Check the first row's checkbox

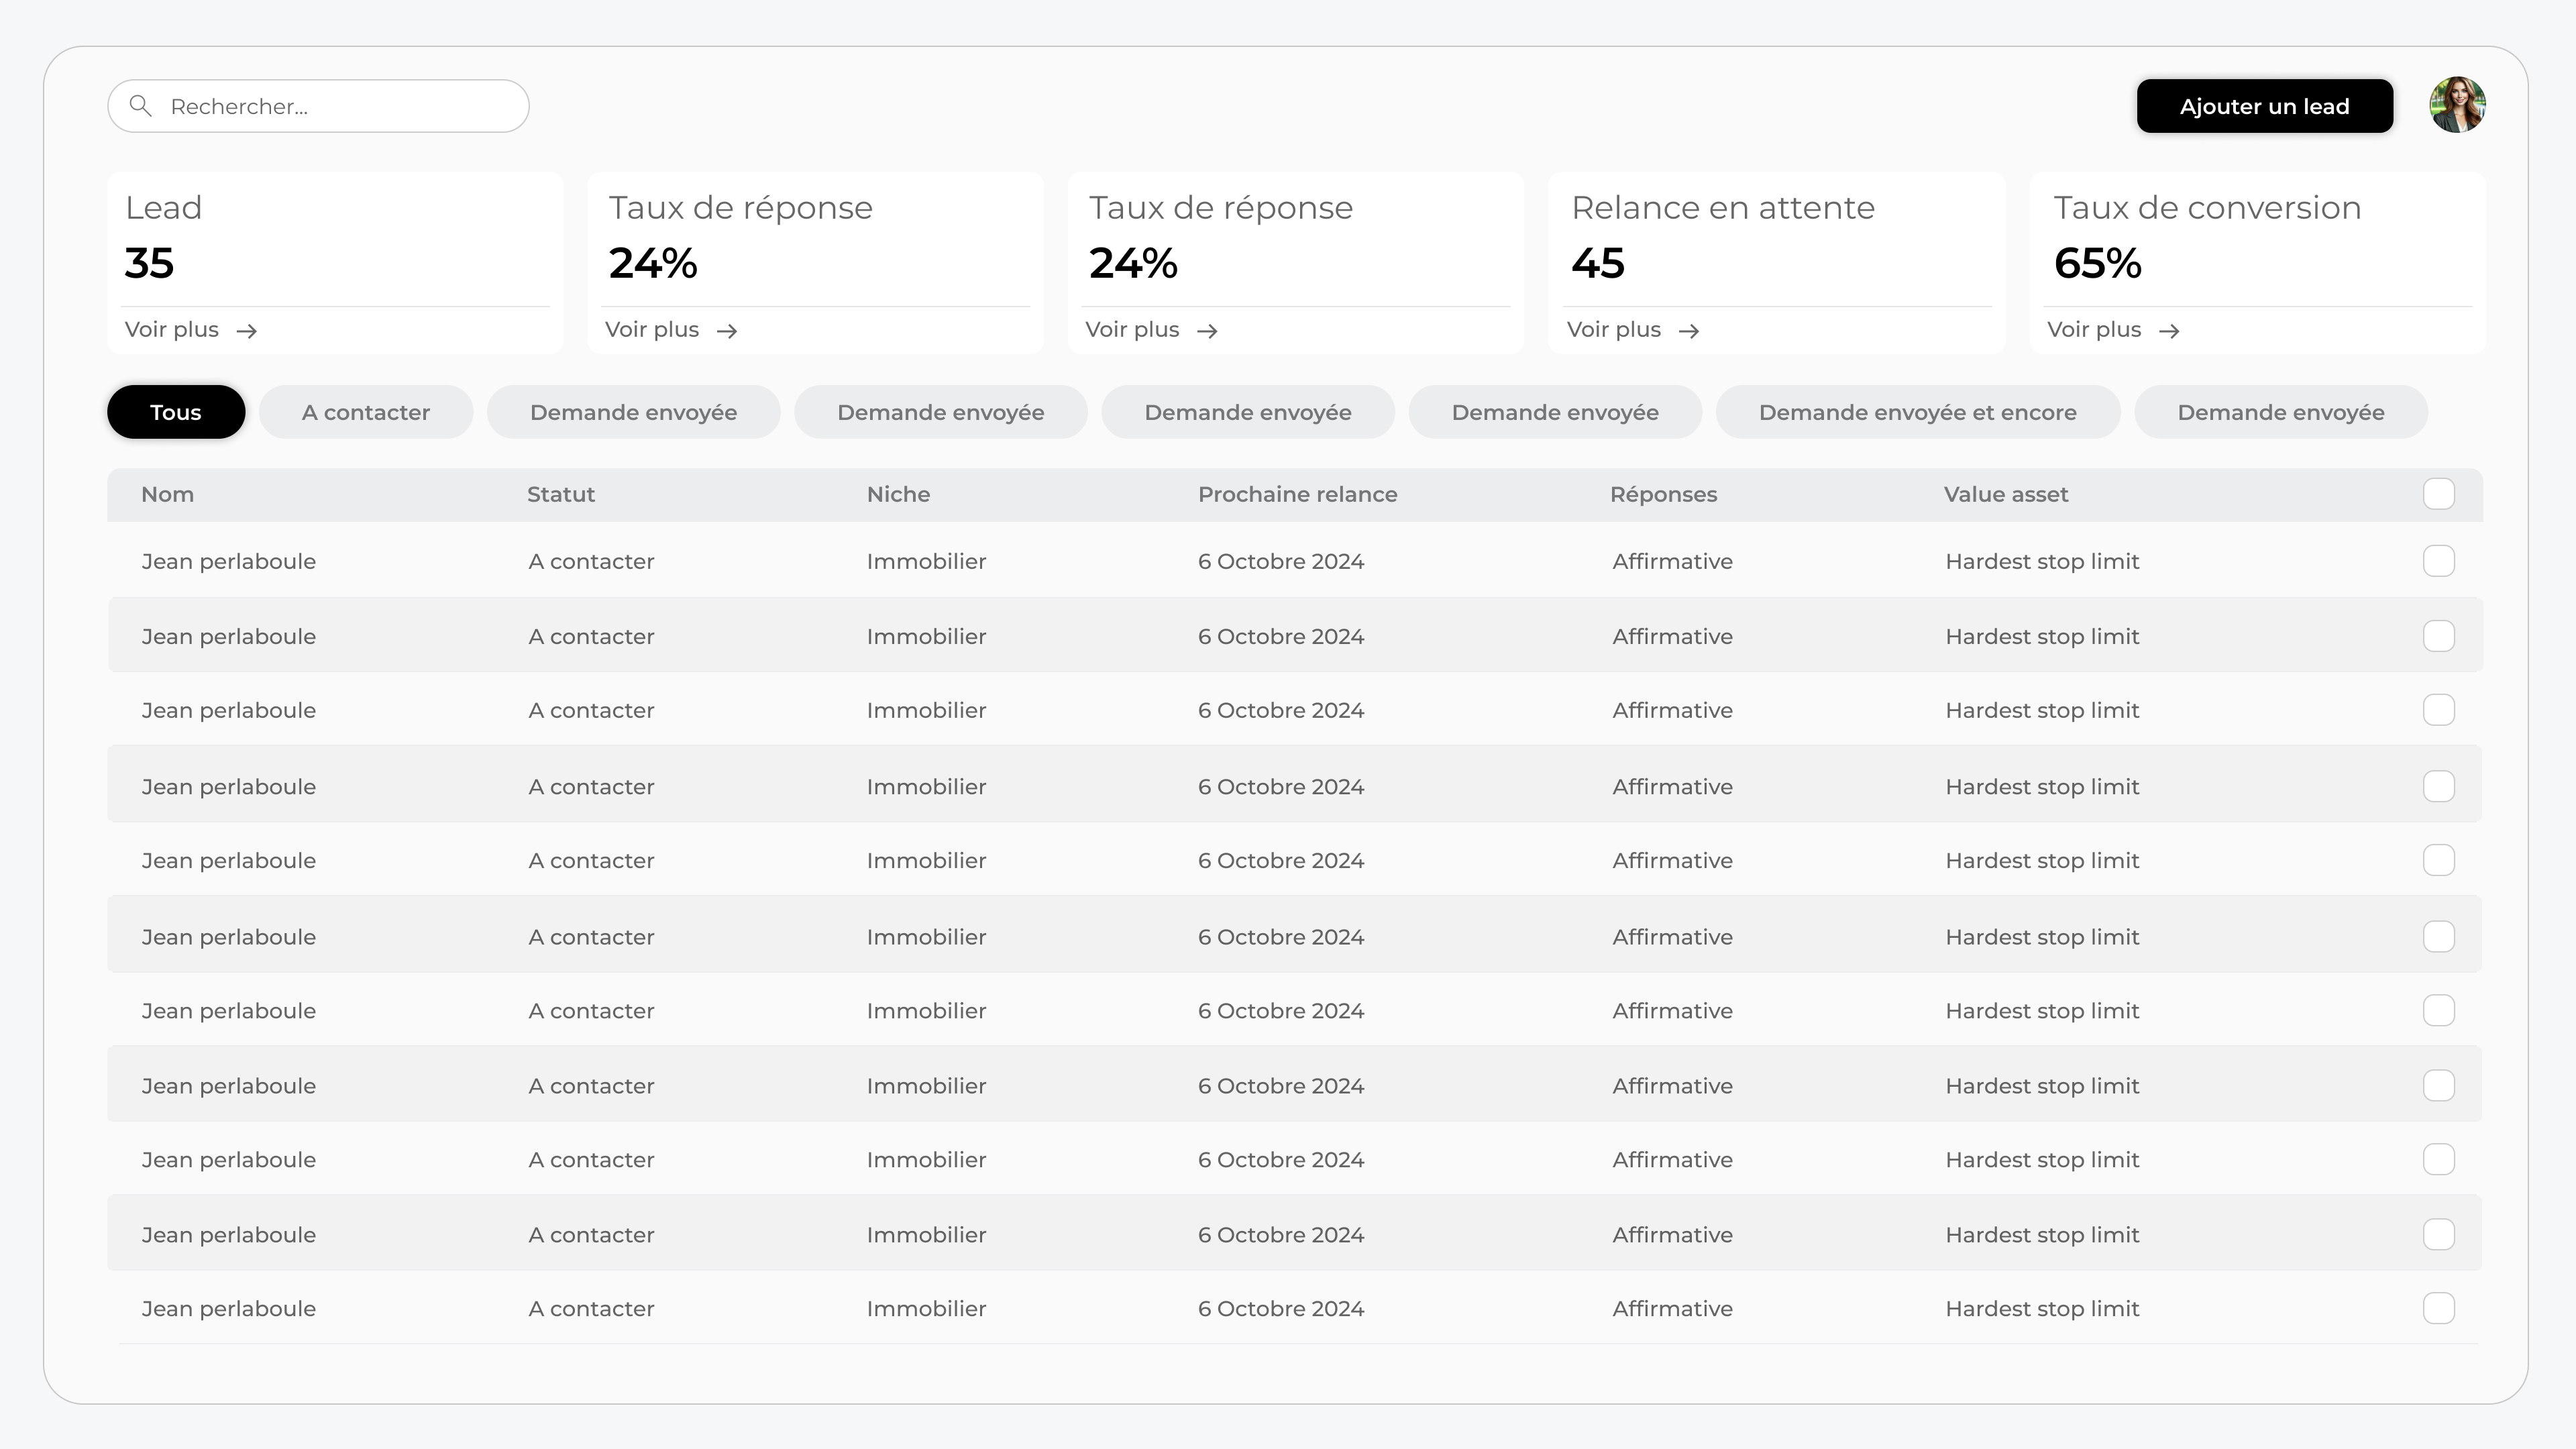click(2438, 561)
